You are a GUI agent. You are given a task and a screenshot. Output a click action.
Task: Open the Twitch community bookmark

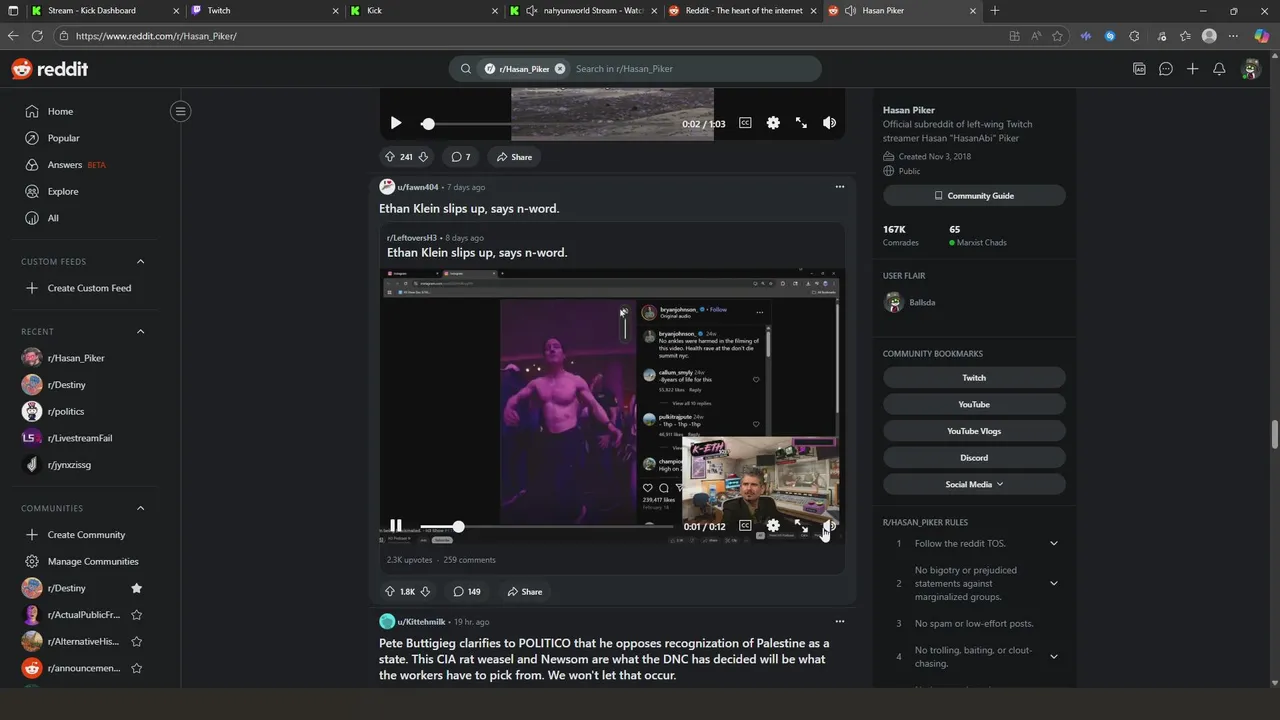point(974,378)
